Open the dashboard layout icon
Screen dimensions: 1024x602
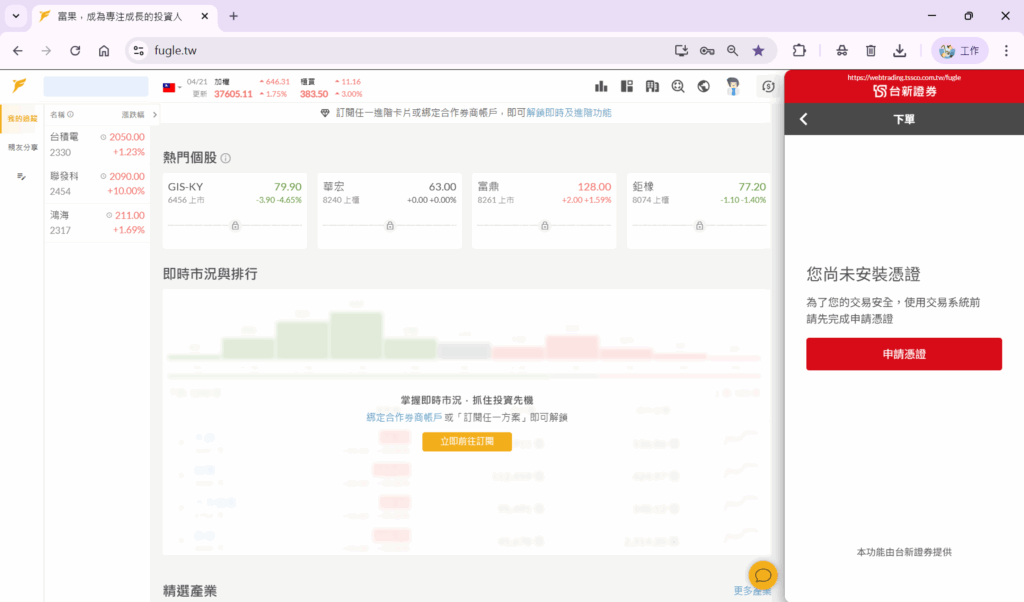point(627,87)
